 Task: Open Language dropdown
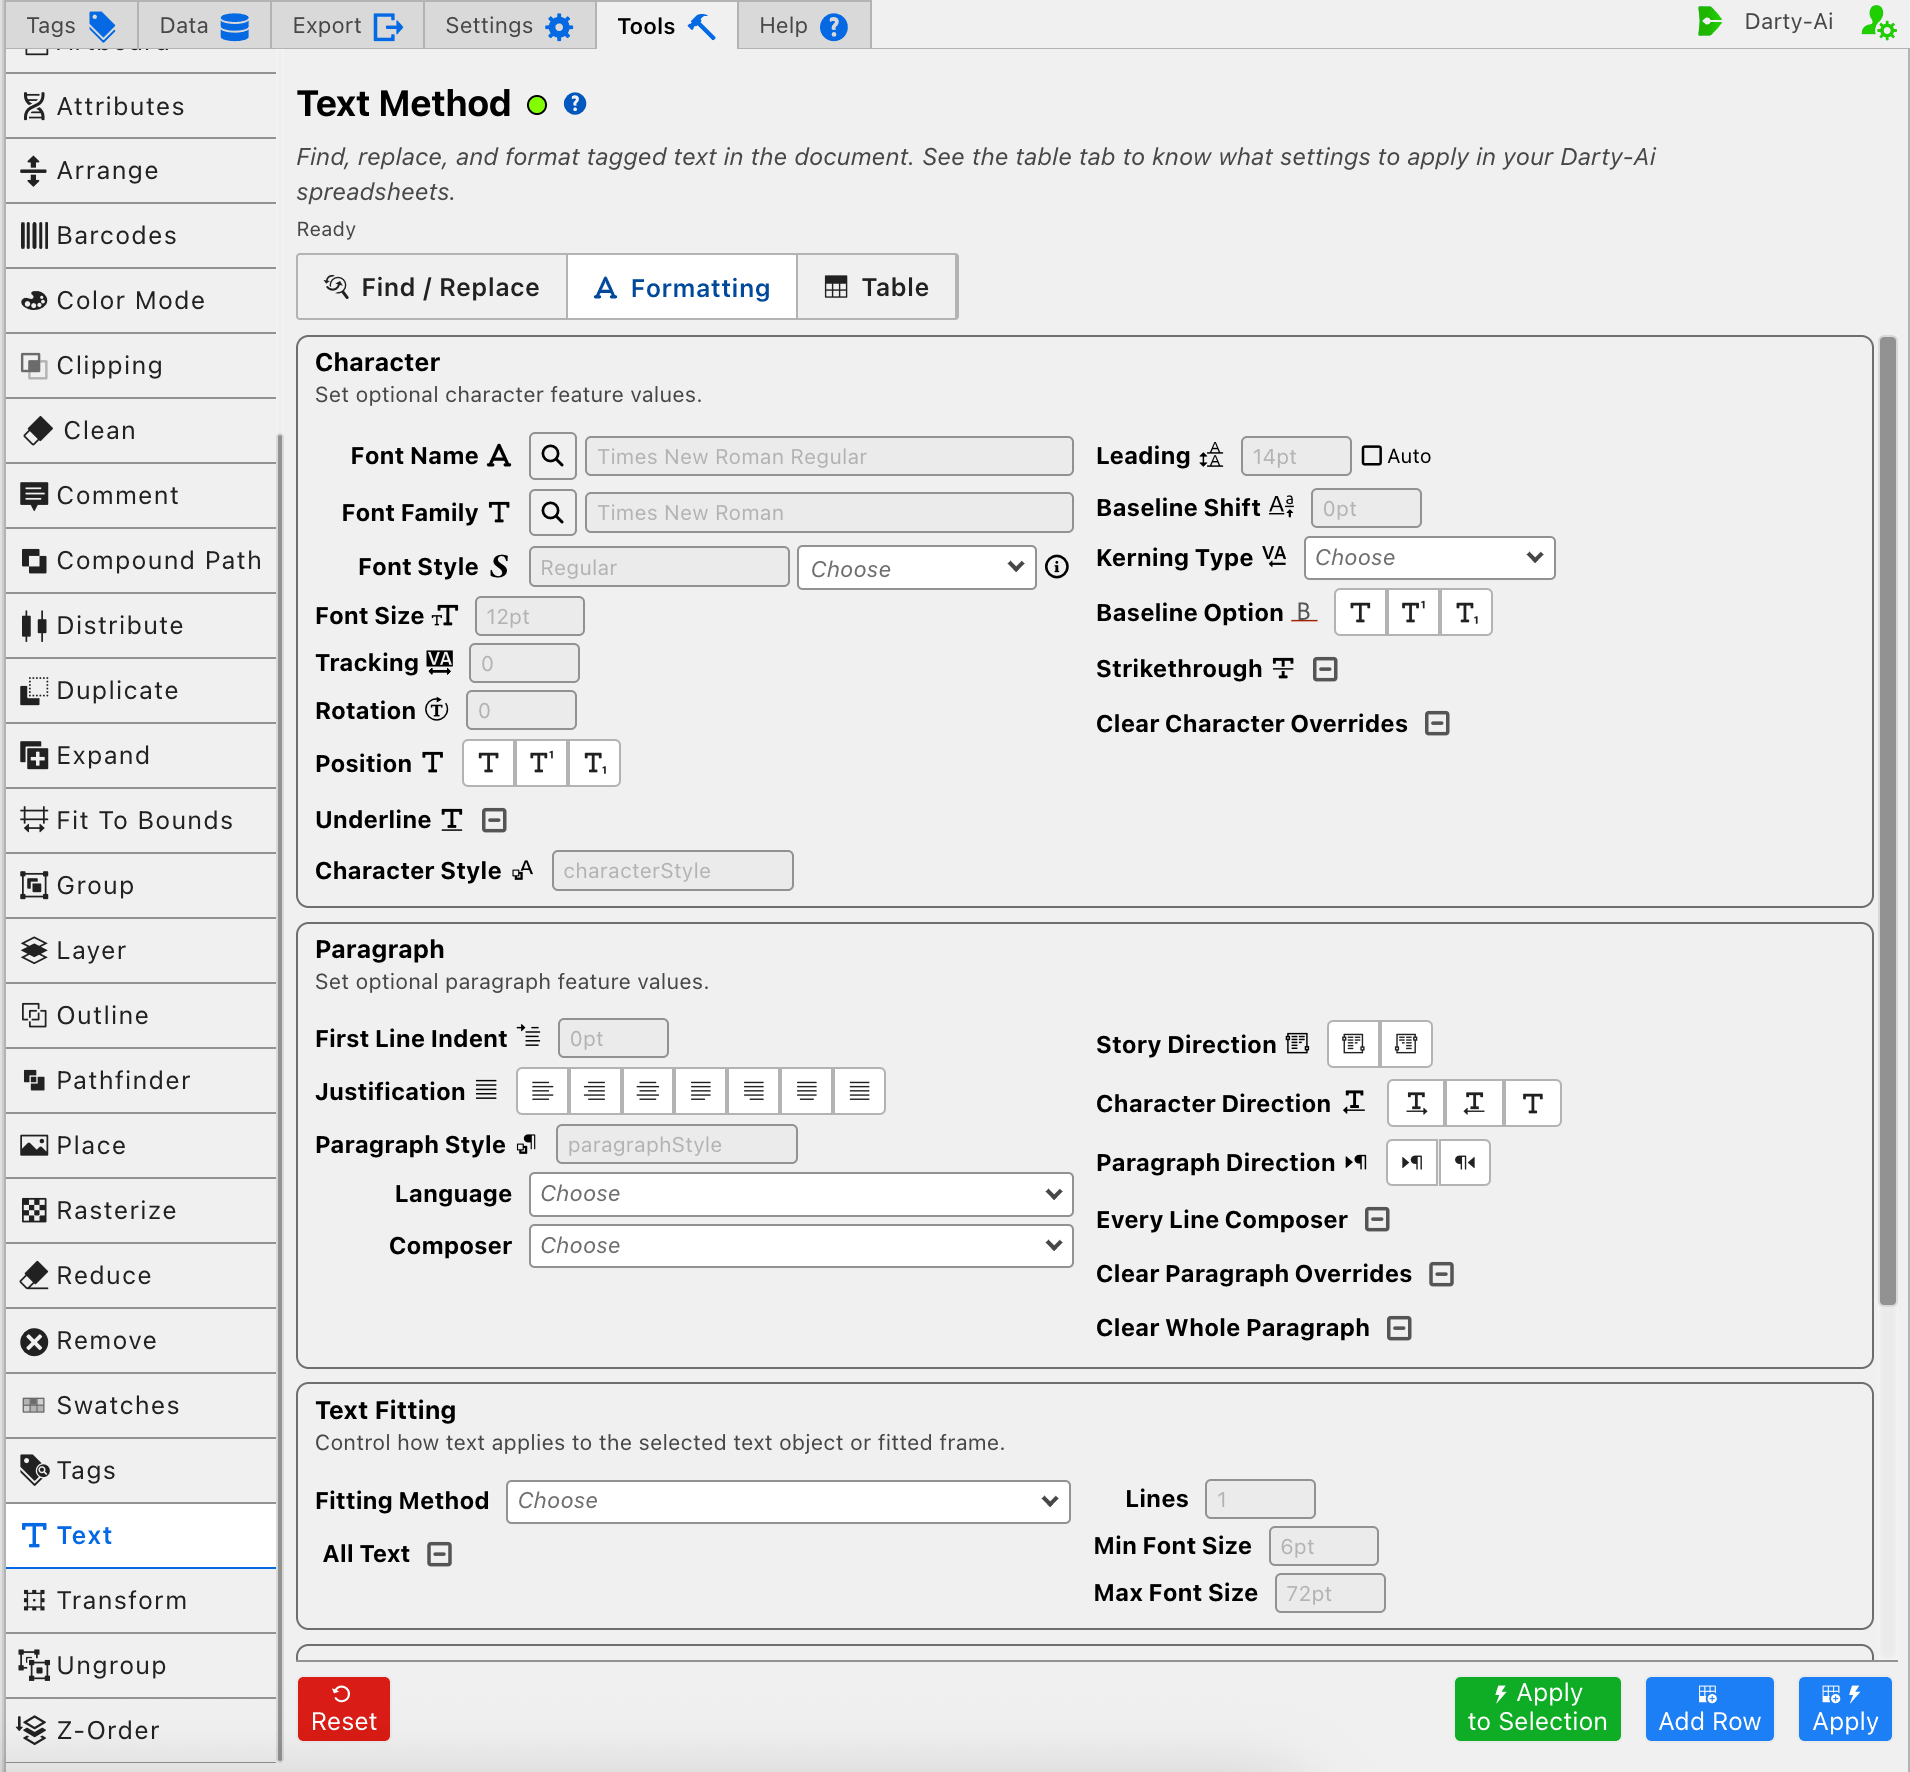pos(801,1194)
